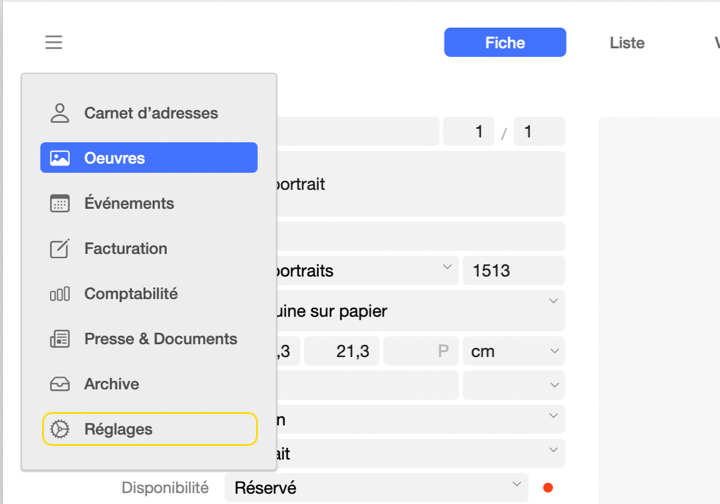Click the hamburger menu icon
Screen dimensions: 720x504
[54, 42]
